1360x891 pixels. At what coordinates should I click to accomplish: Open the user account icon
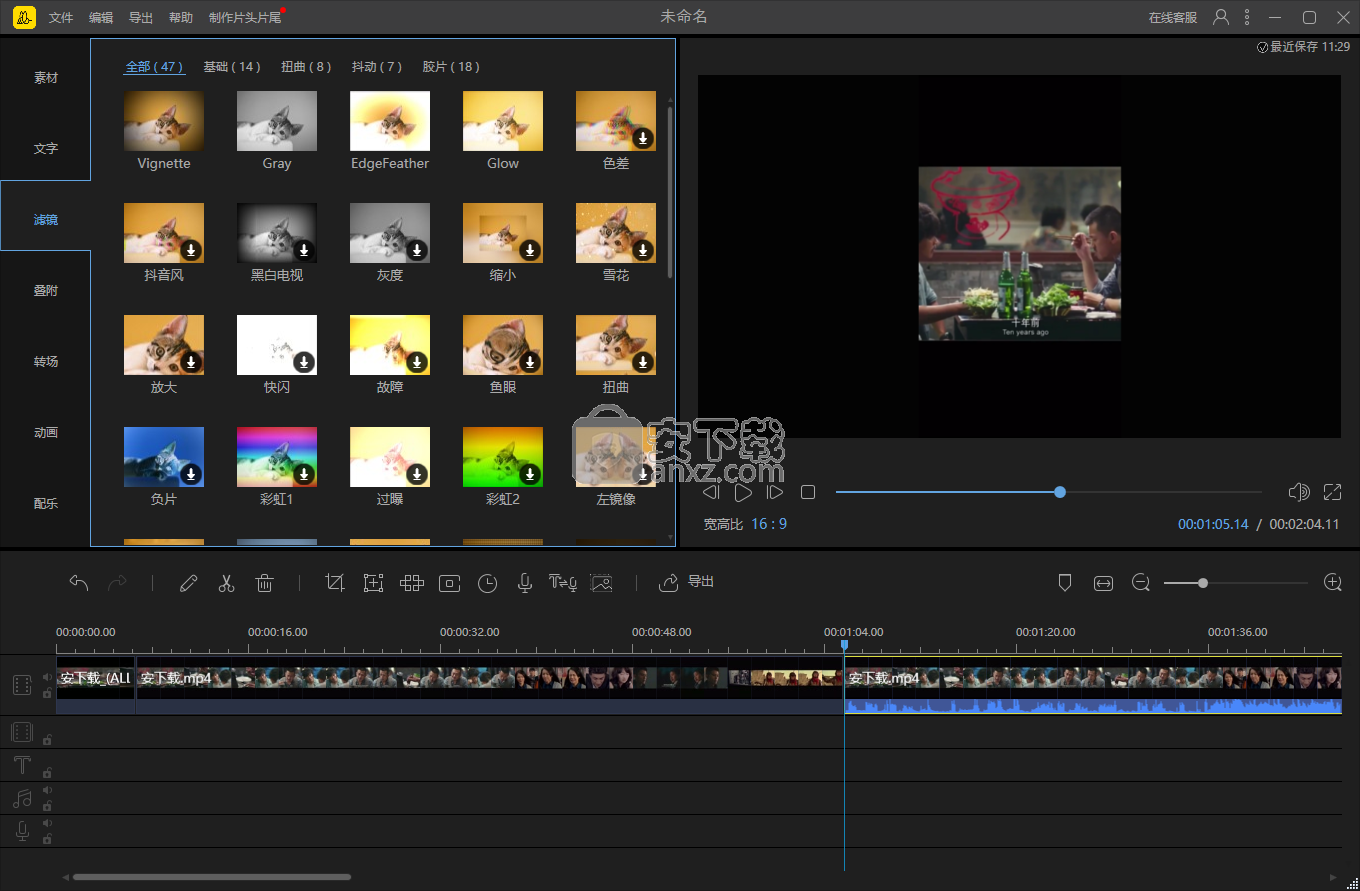[1221, 17]
